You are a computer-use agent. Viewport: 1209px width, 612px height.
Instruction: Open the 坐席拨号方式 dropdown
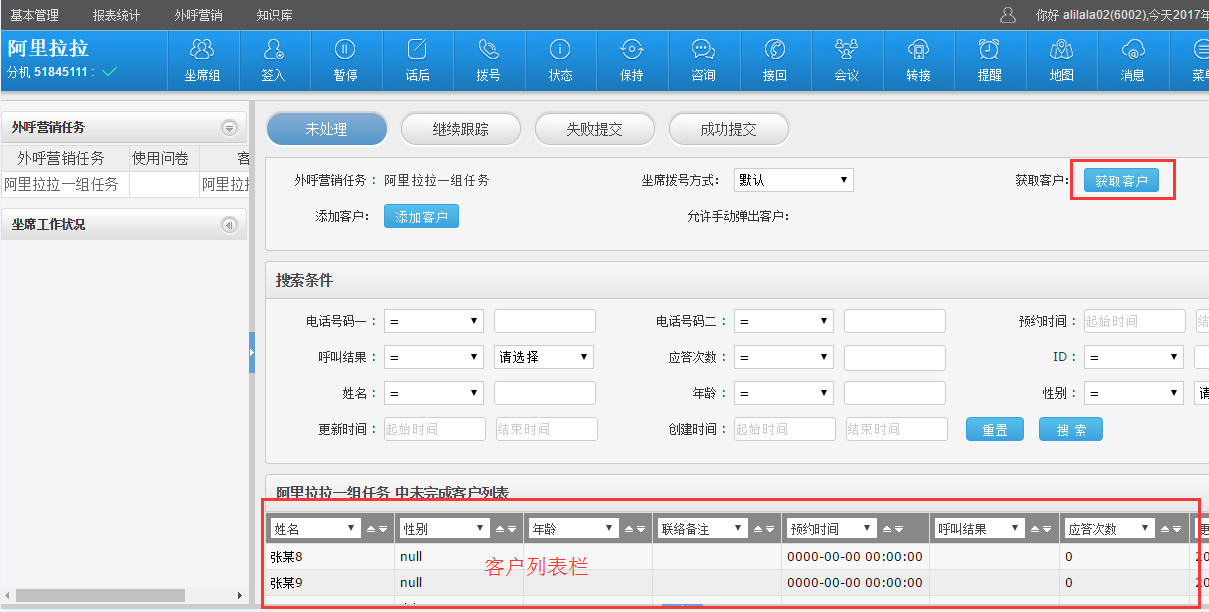pos(793,180)
